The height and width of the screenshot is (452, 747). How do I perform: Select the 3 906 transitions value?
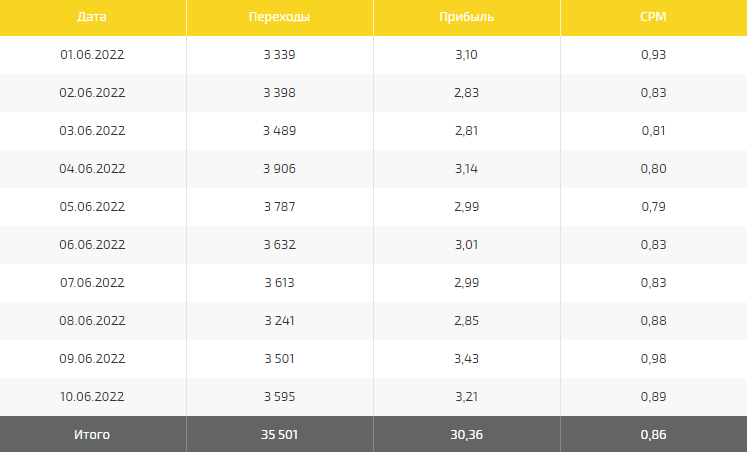pyautogui.click(x=279, y=168)
